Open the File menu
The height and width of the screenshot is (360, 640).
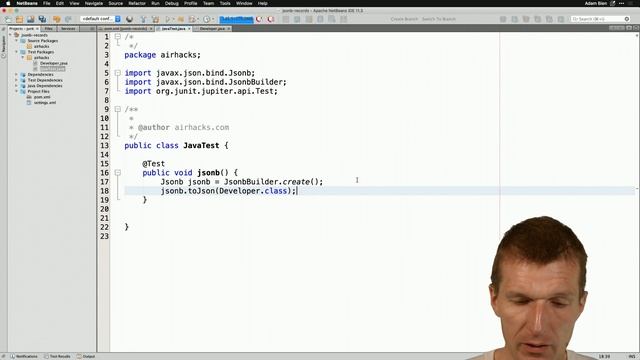pyautogui.click(x=47, y=3)
